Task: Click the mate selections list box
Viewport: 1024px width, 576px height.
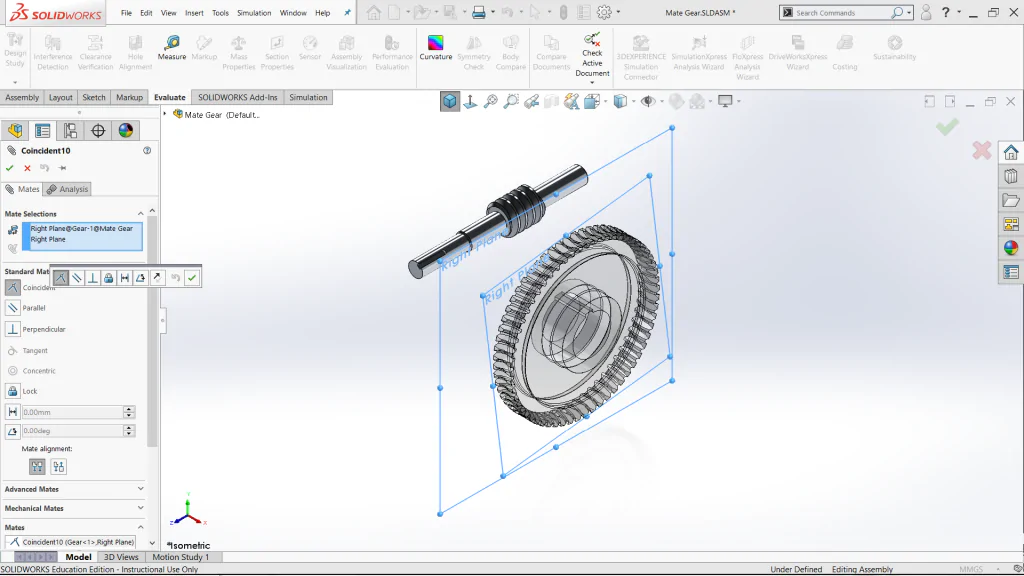Action: [82, 236]
